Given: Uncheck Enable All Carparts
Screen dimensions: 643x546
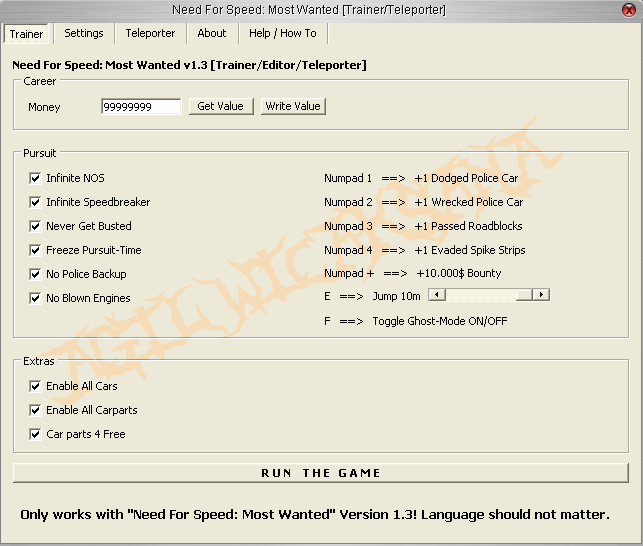Looking at the screenshot, I should [x=35, y=410].
